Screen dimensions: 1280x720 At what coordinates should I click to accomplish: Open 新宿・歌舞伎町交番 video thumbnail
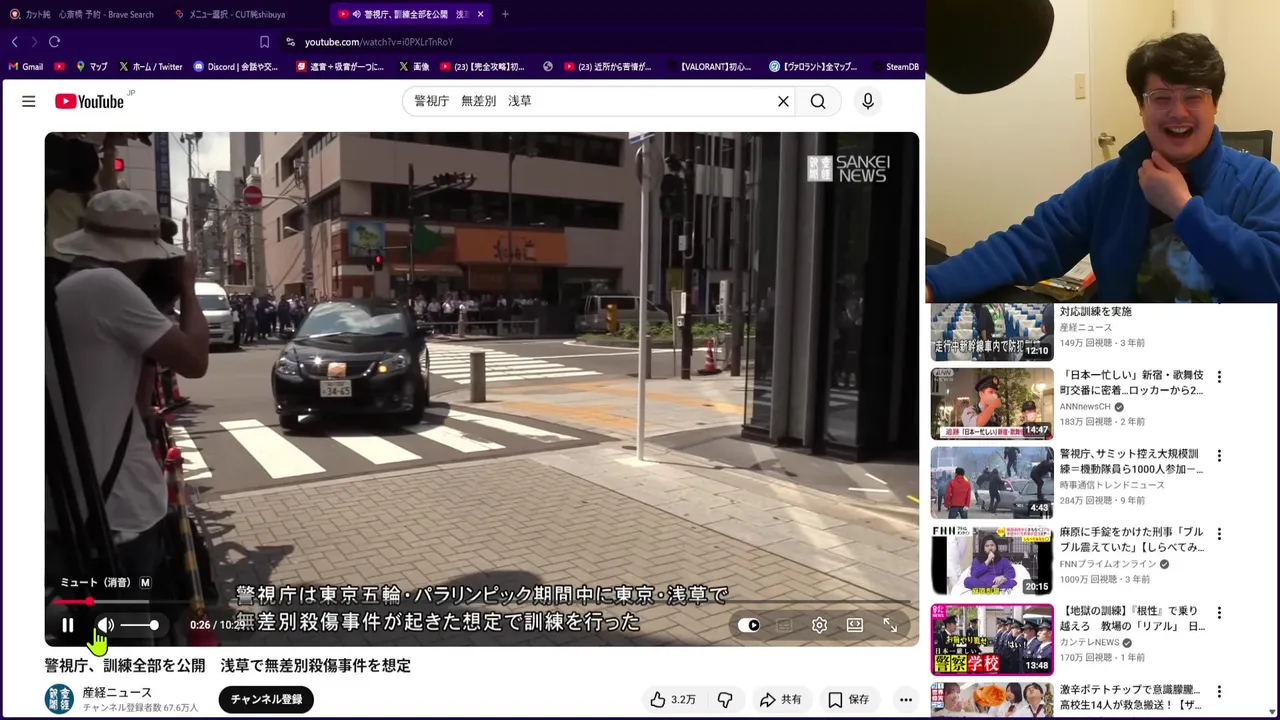992,404
